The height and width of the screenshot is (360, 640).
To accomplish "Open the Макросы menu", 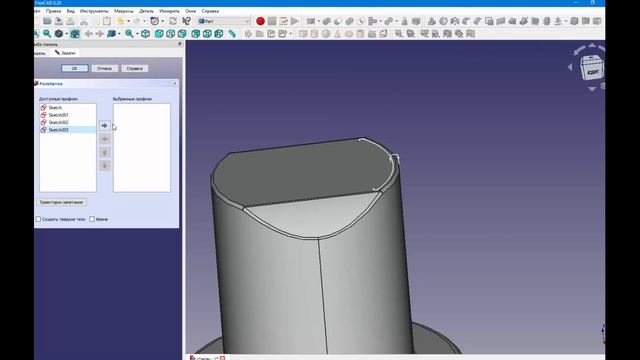I will (124, 11).
